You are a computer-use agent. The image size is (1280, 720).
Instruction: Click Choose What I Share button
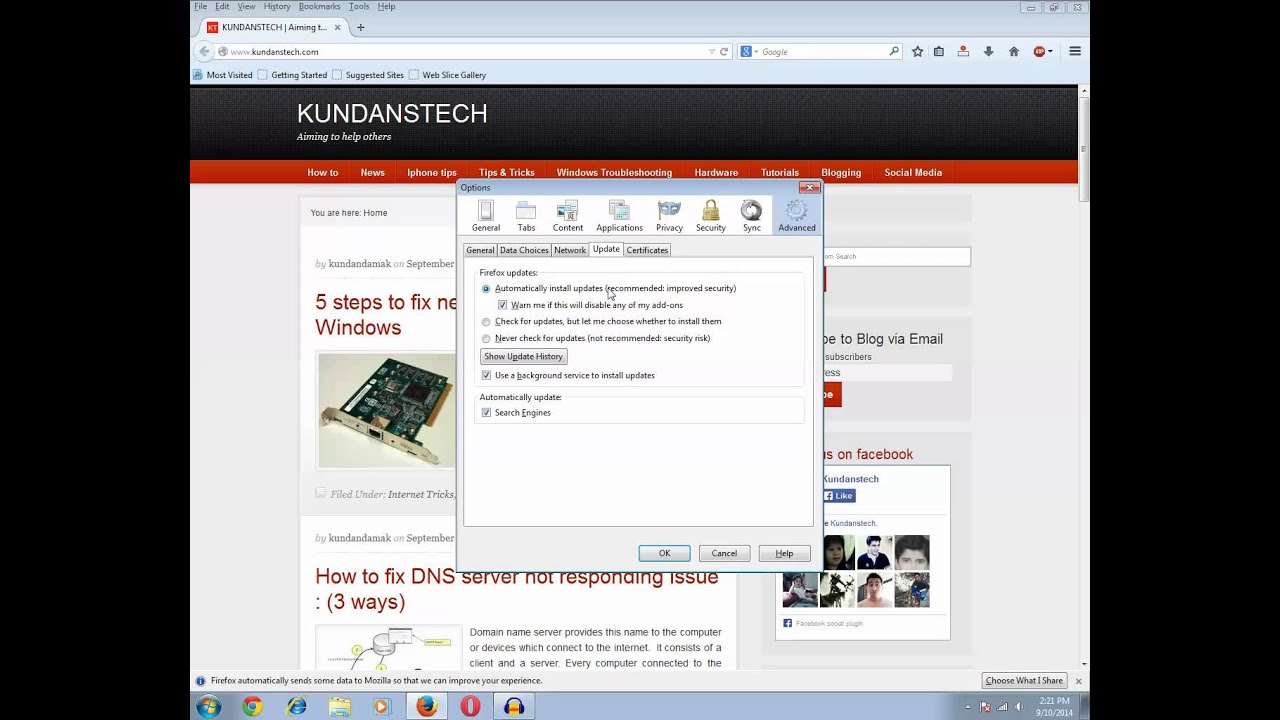(1024, 681)
